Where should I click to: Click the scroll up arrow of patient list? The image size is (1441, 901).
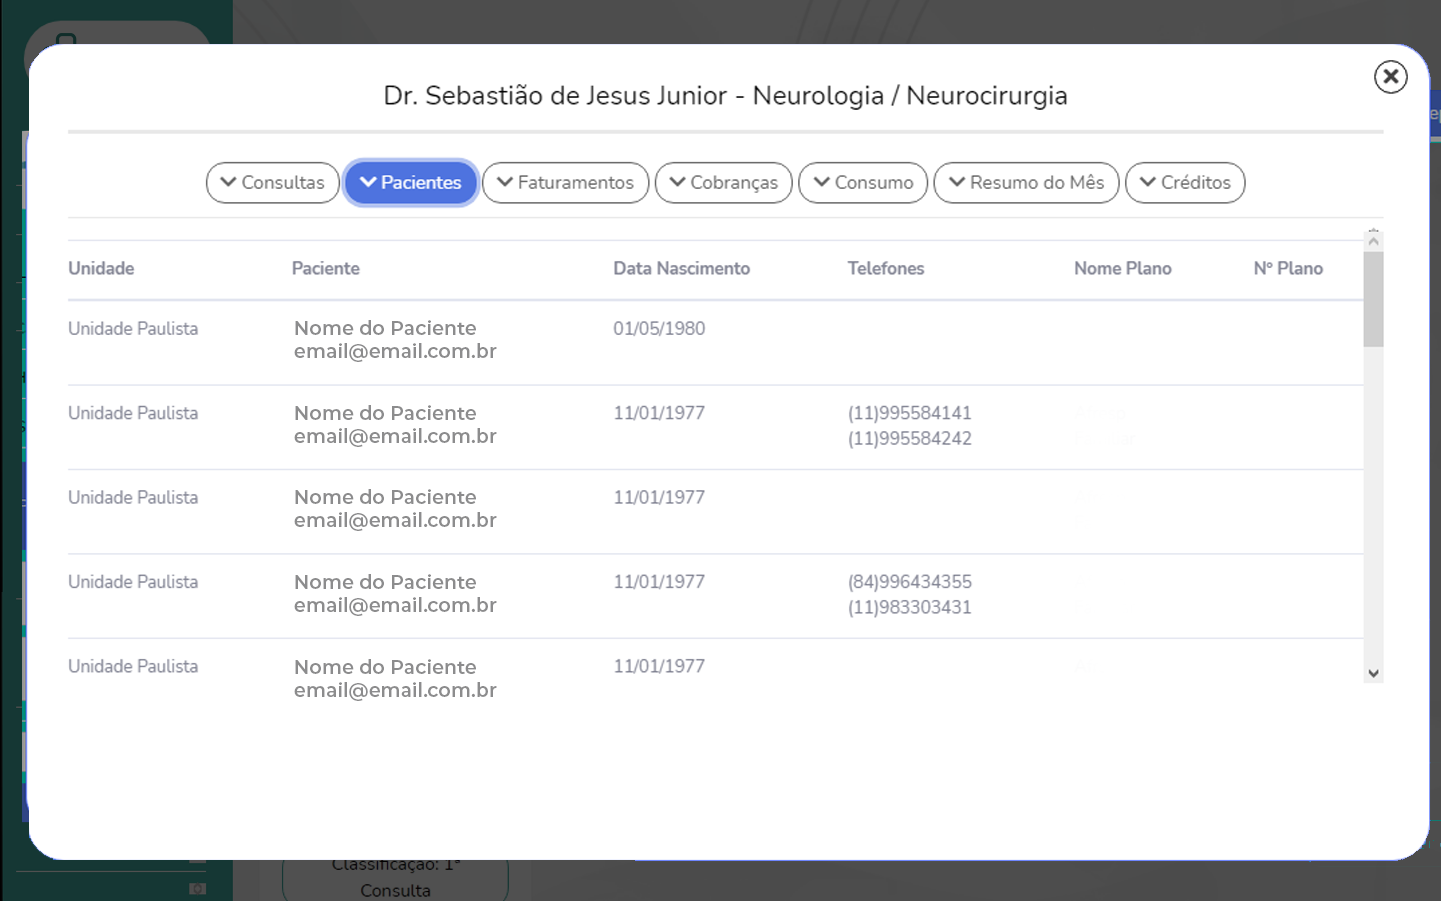(x=1373, y=239)
